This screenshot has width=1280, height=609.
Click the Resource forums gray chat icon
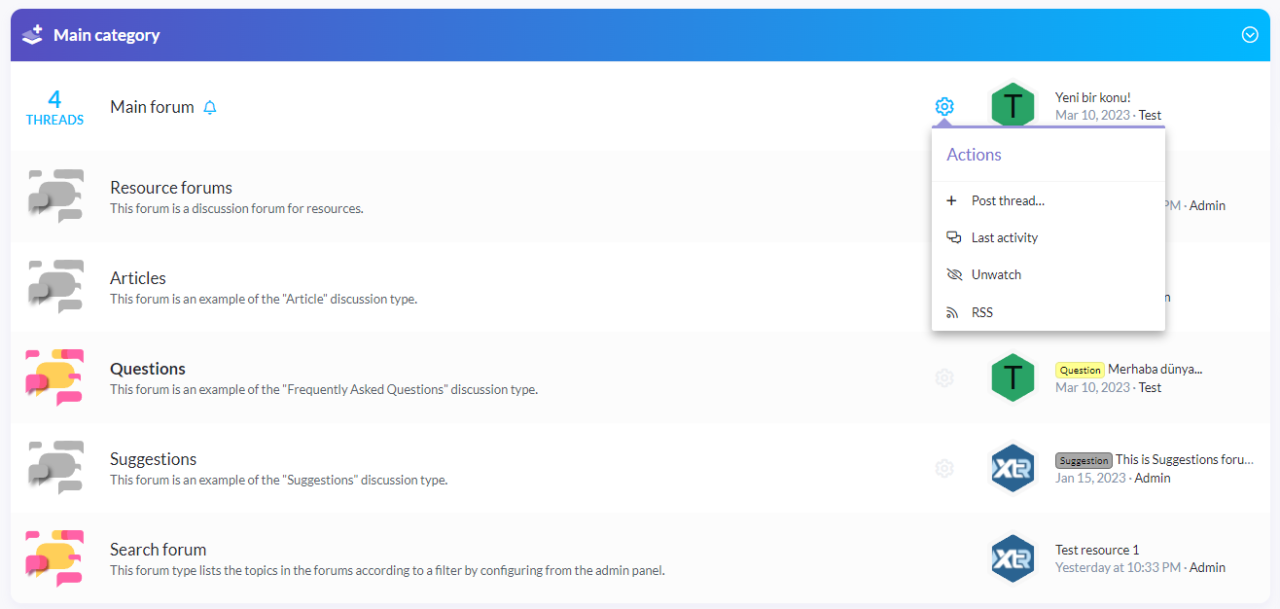click(x=54, y=196)
